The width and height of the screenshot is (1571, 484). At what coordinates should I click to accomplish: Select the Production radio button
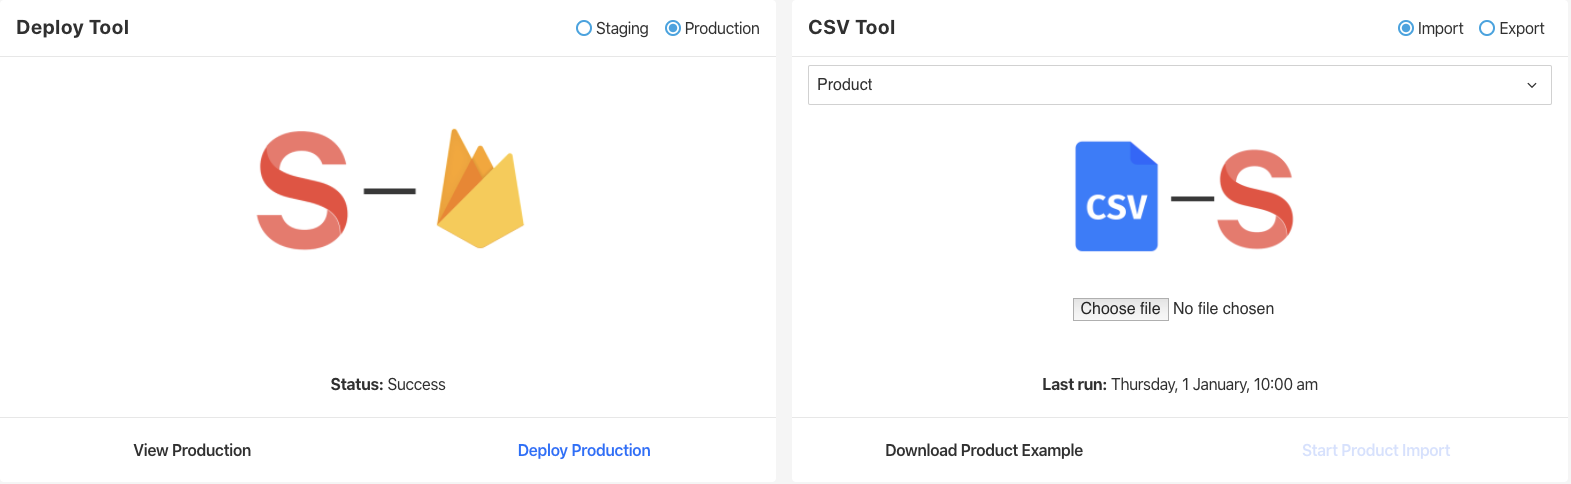point(673,29)
